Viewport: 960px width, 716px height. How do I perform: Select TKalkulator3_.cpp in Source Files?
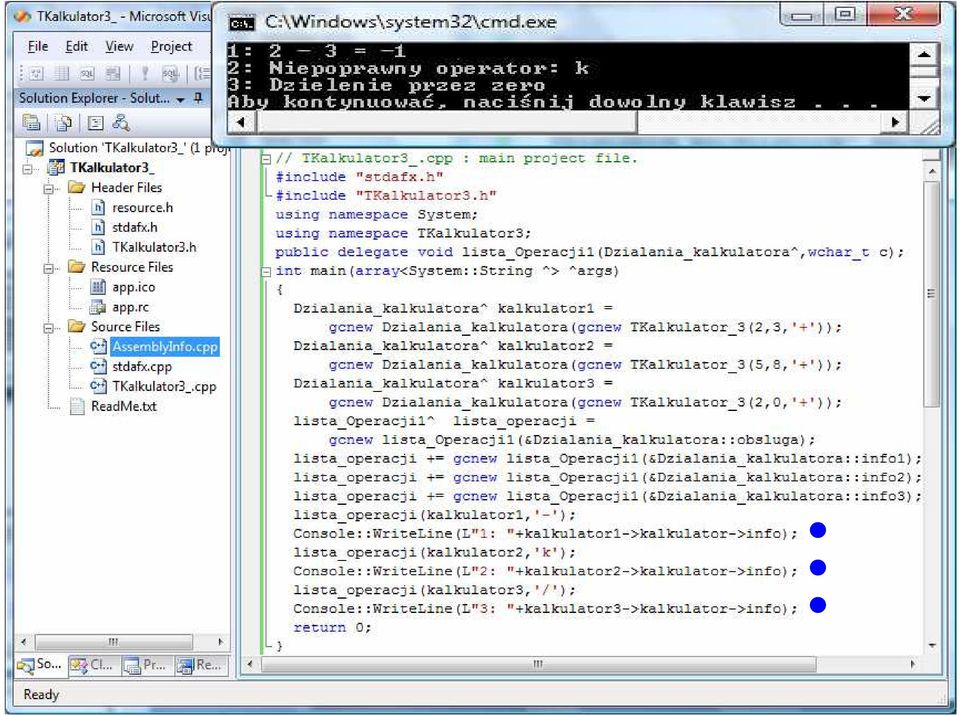coord(164,386)
